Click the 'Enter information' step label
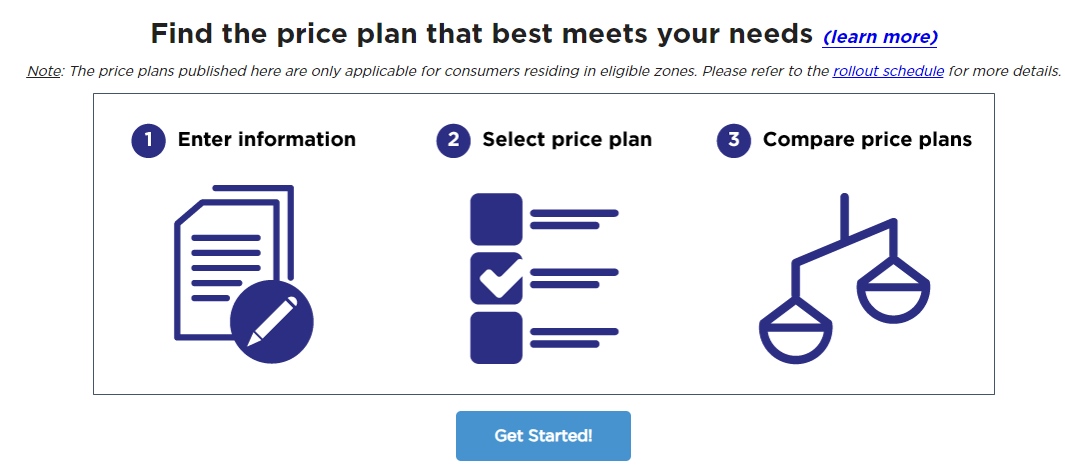This screenshot has width=1065, height=470. [x=266, y=140]
